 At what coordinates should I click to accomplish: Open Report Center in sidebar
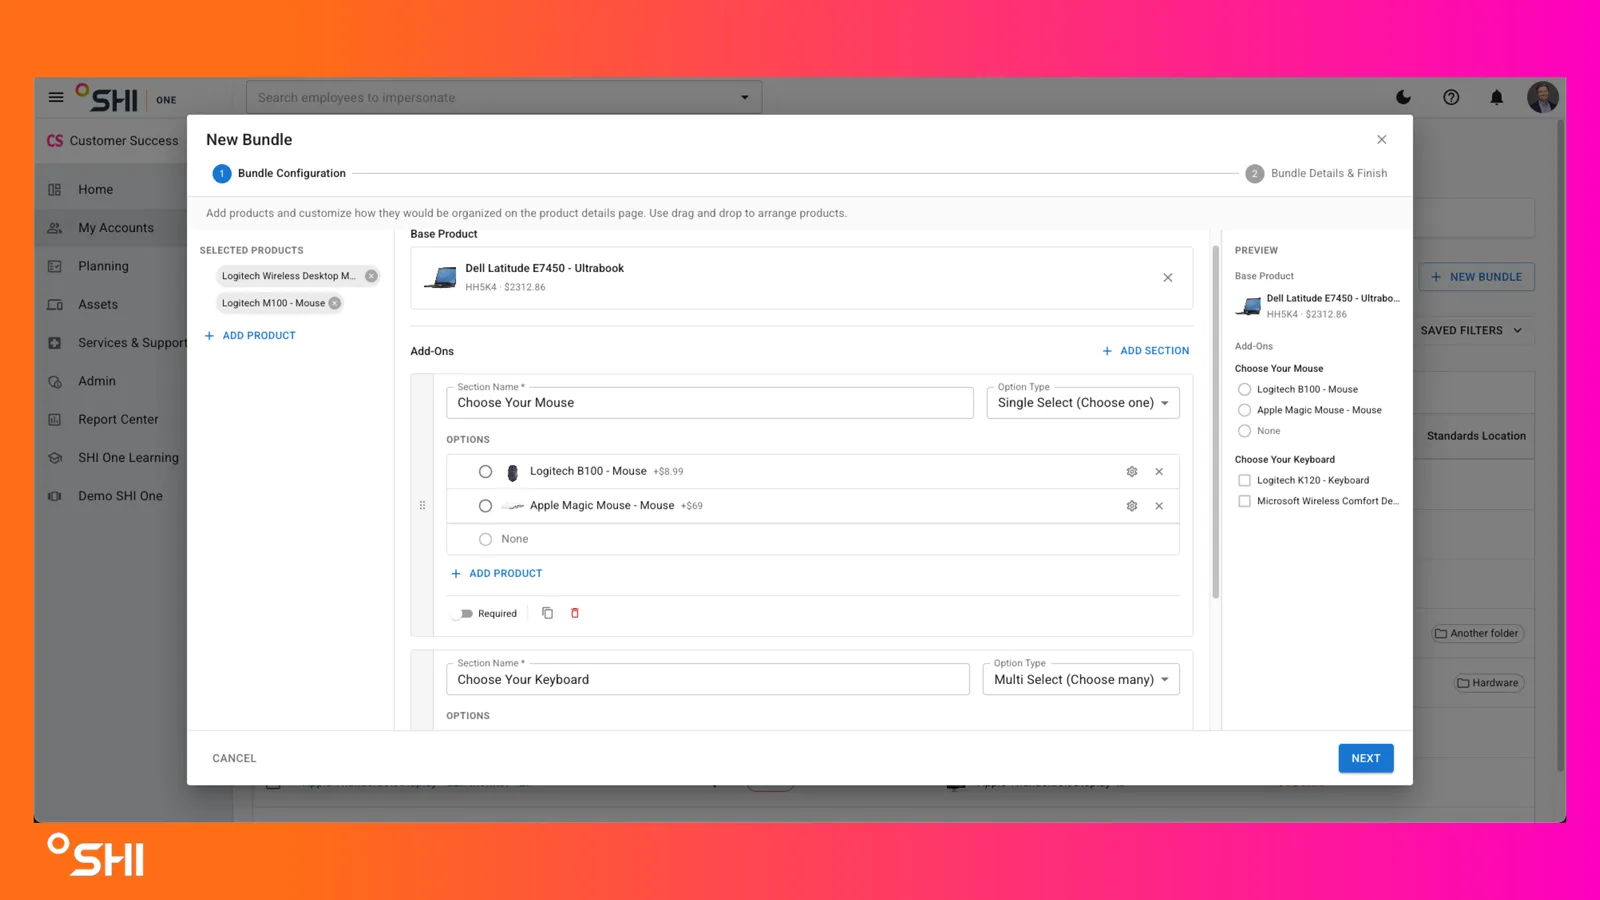(x=118, y=419)
